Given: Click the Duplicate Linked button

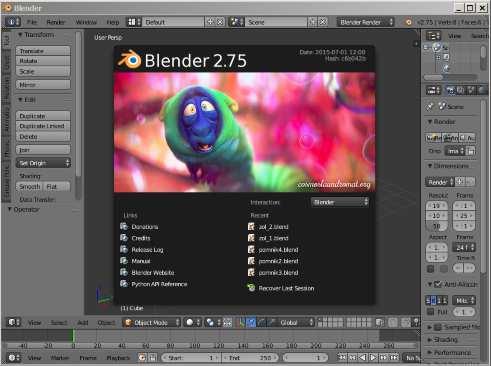Looking at the screenshot, I should [x=43, y=126].
